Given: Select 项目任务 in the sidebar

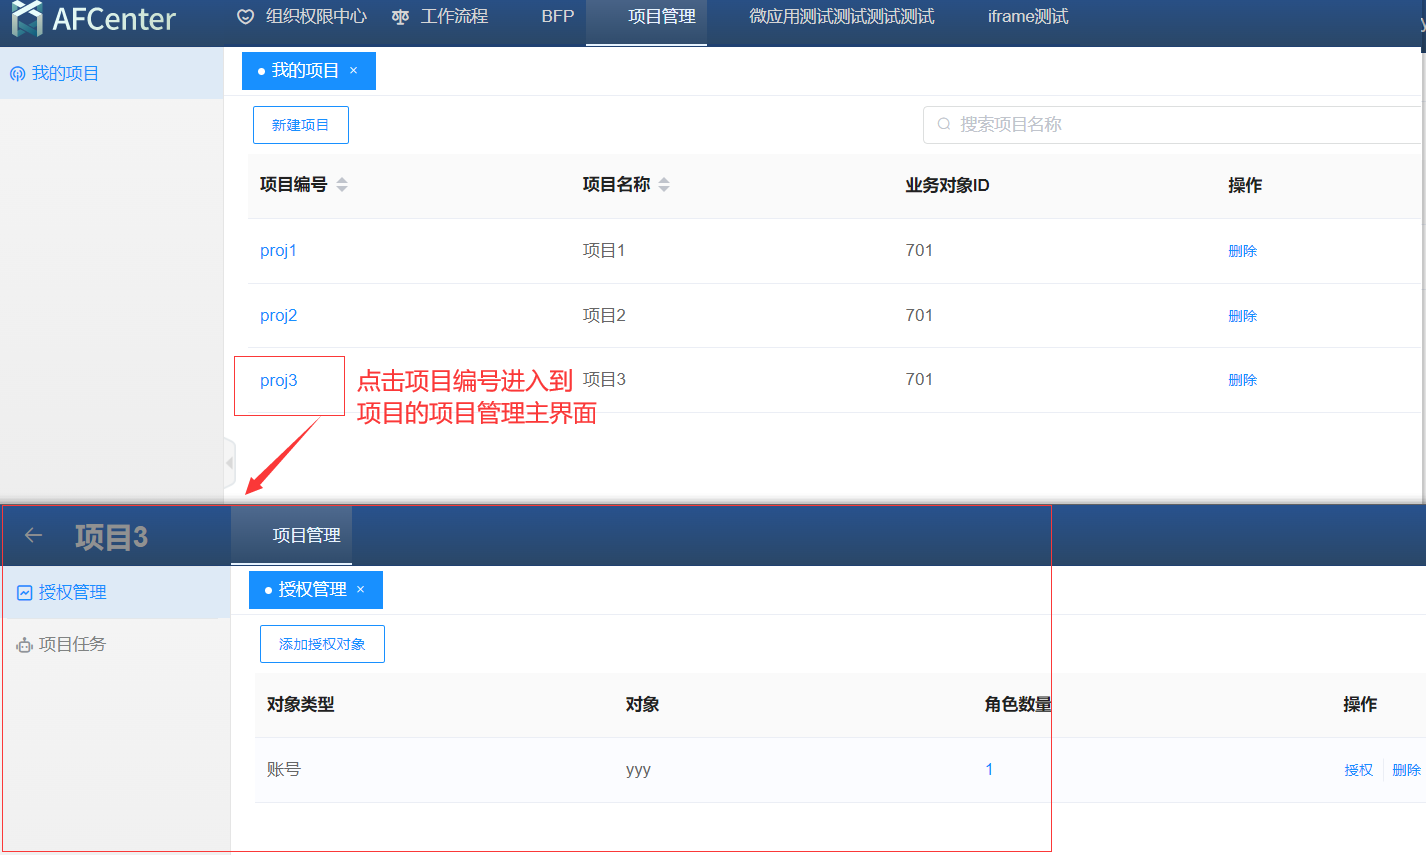Looking at the screenshot, I should [x=72, y=645].
